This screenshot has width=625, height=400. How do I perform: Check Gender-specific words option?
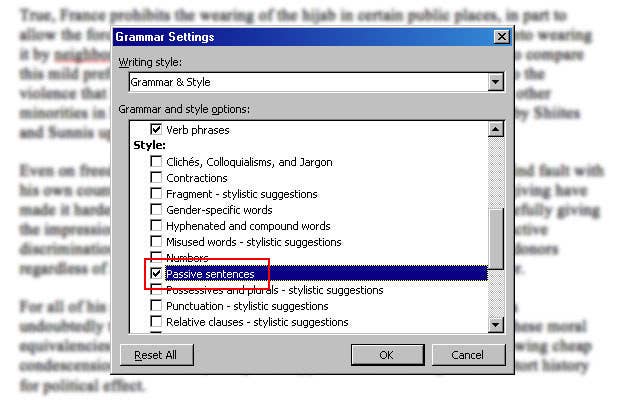(x=156, y=210)
